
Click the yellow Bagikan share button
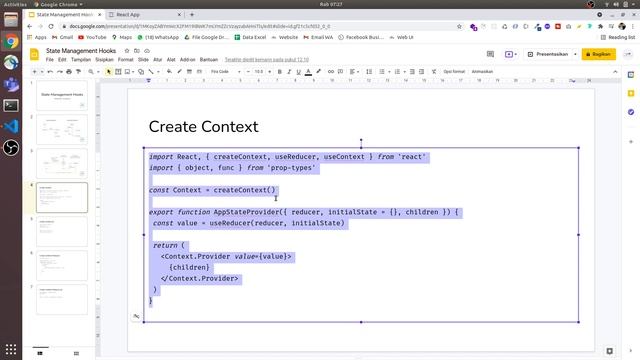pyautogui.click(x=598, y=54)
